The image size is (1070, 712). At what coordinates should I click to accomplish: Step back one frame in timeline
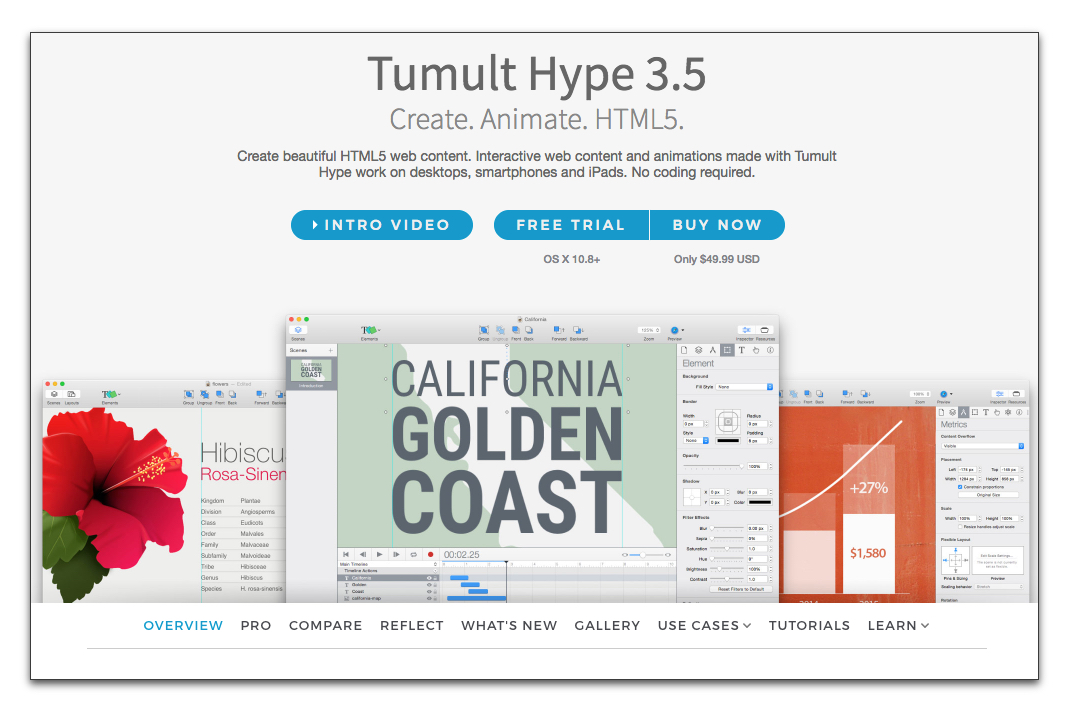[x=363, y=554]
